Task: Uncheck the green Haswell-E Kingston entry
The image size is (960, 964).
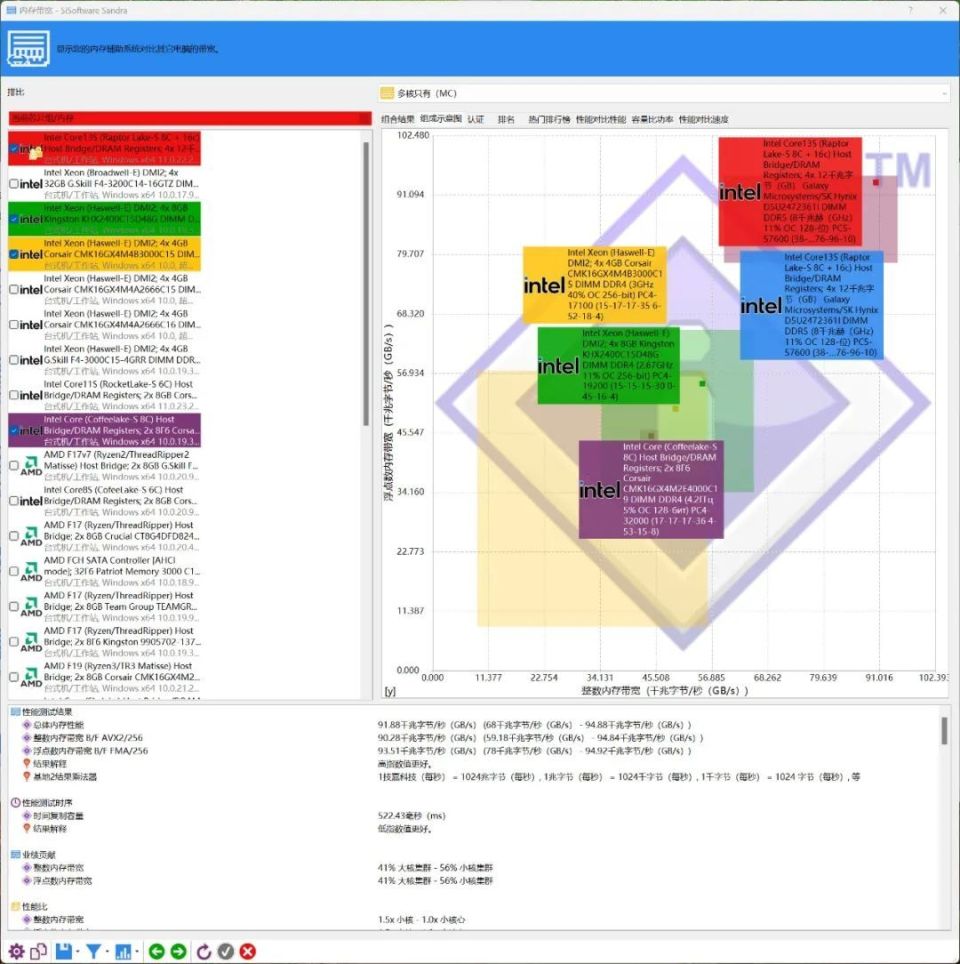Action: click(x=14, y=219)
